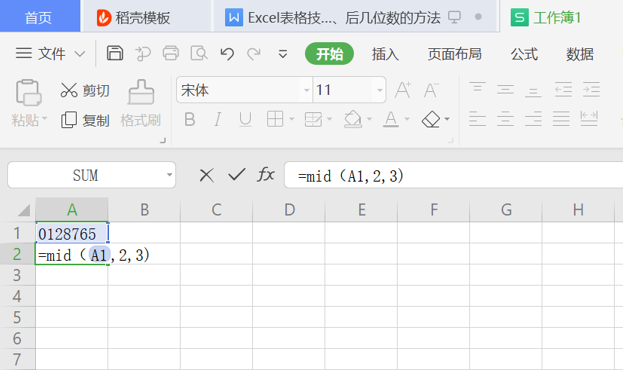
Task: Click the Fill Color bucket icon
Action: pyautogui.click(x=353, y=119)
